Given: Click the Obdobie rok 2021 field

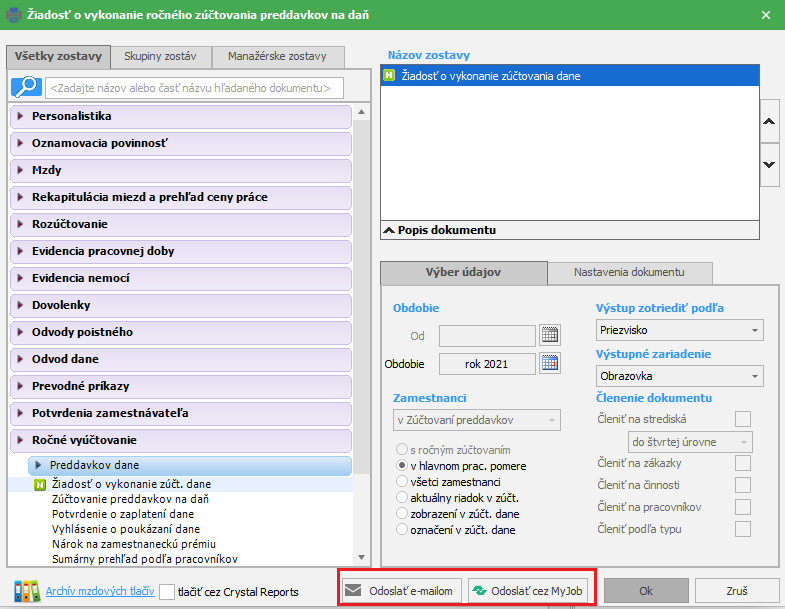Looking at the screenshot, I should (487, 364).
